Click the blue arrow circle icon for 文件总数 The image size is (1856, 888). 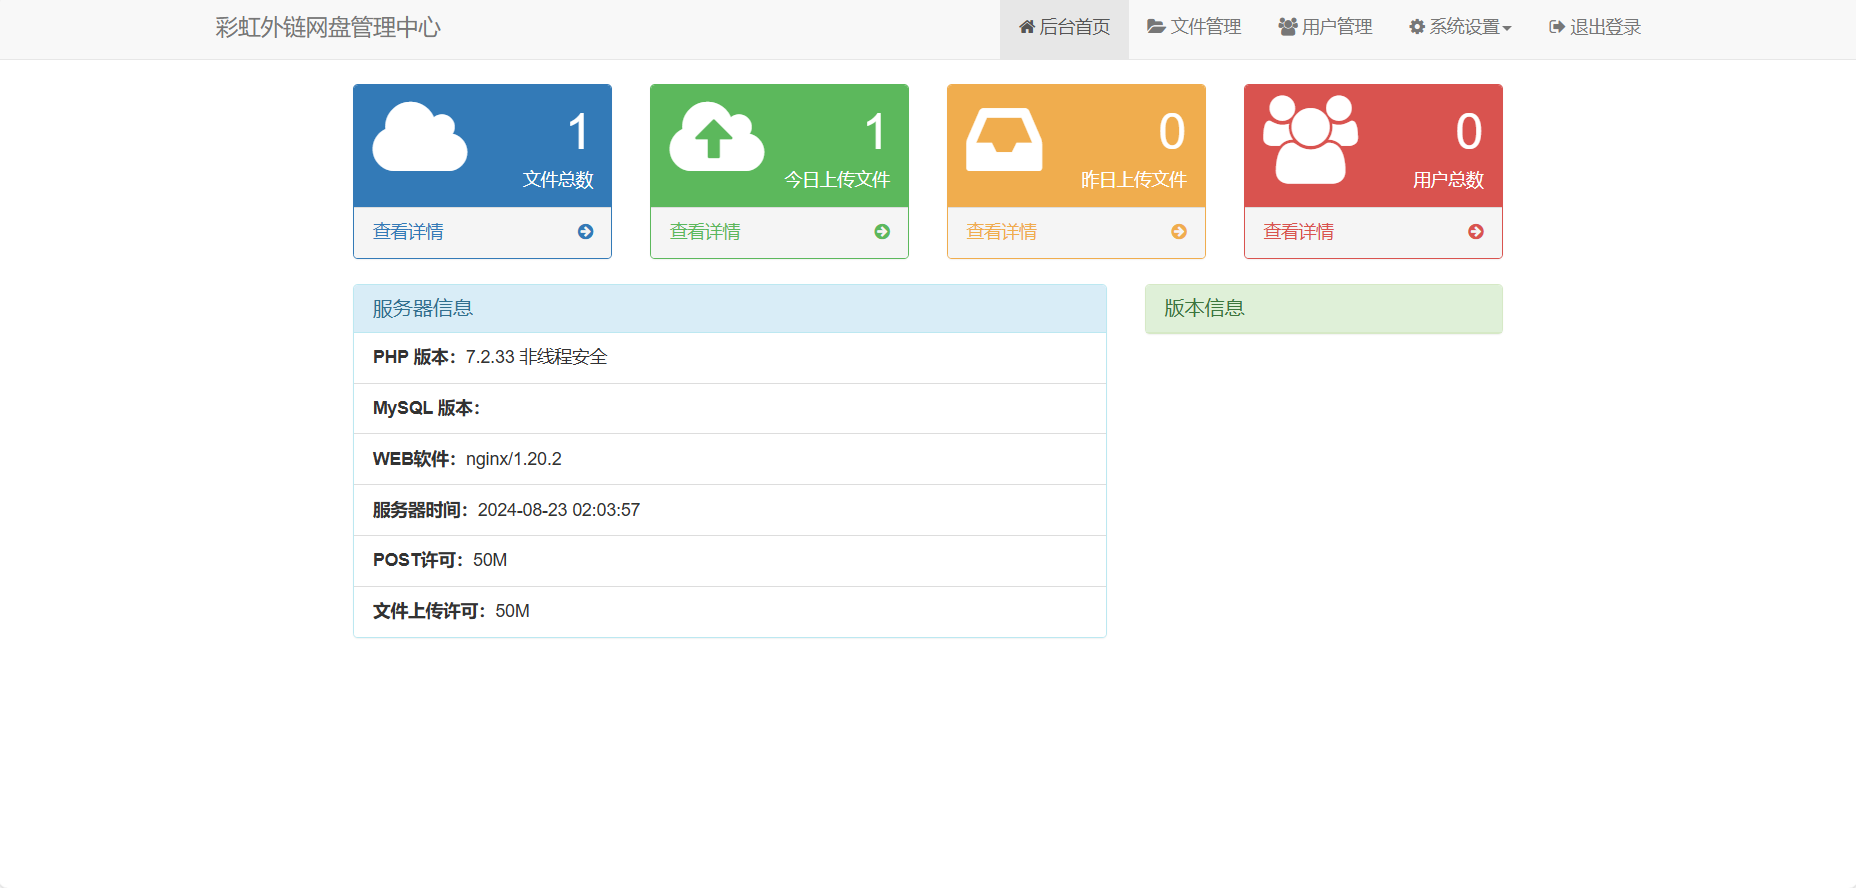click(586, 232)
